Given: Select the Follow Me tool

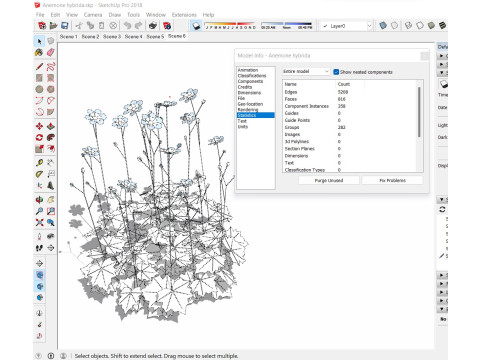Looking at the screenshot, I should 51,137.
